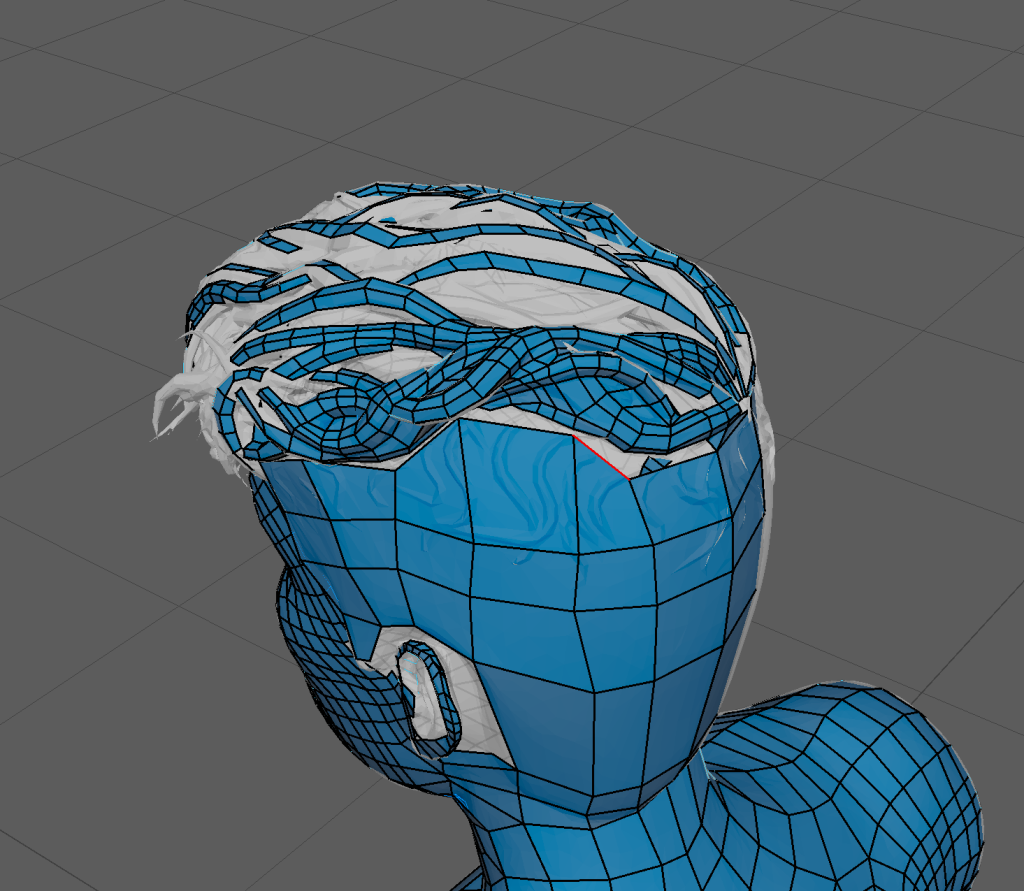Select the white hair tuft at left

180,402
